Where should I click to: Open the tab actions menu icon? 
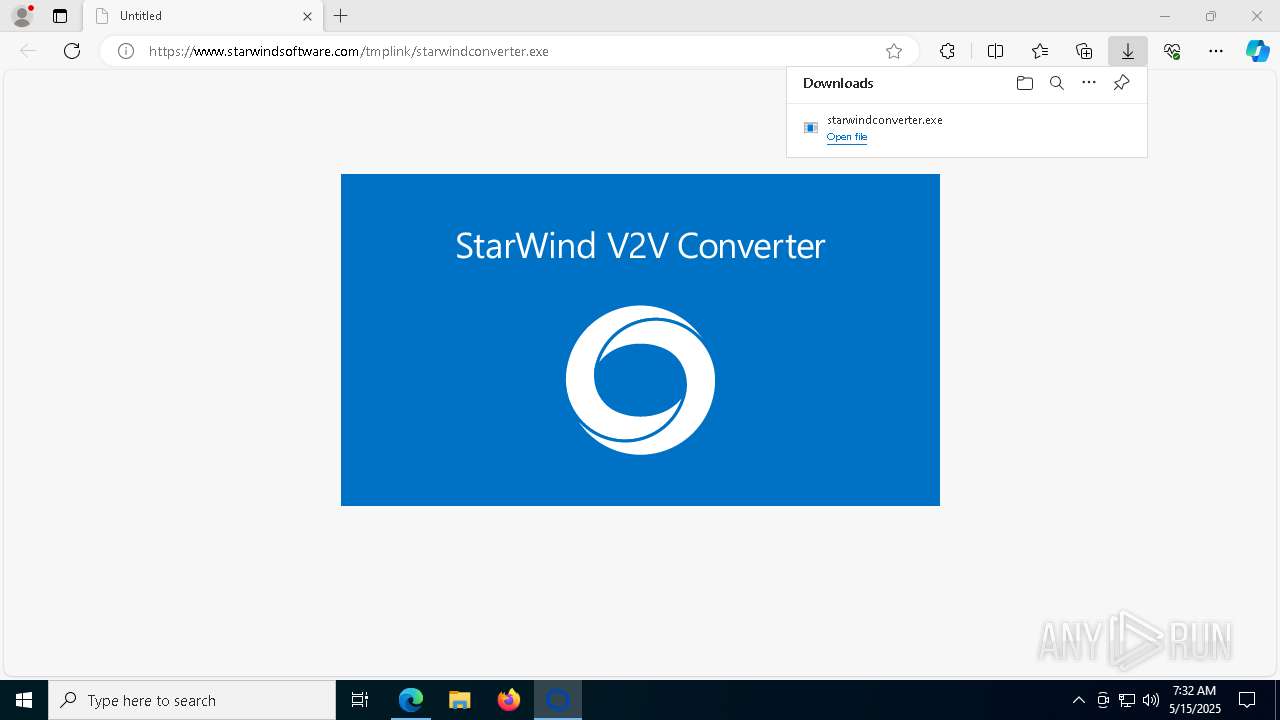coord(60,16)
